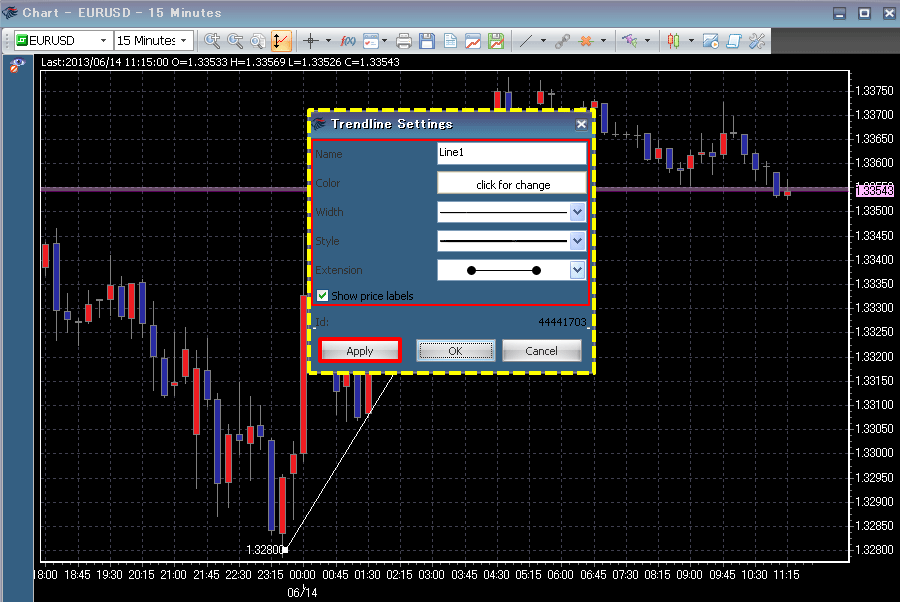Click the trendline endpoint labeled 1.32800
This screenshot has width=900, height=602.
coord(285,550)
